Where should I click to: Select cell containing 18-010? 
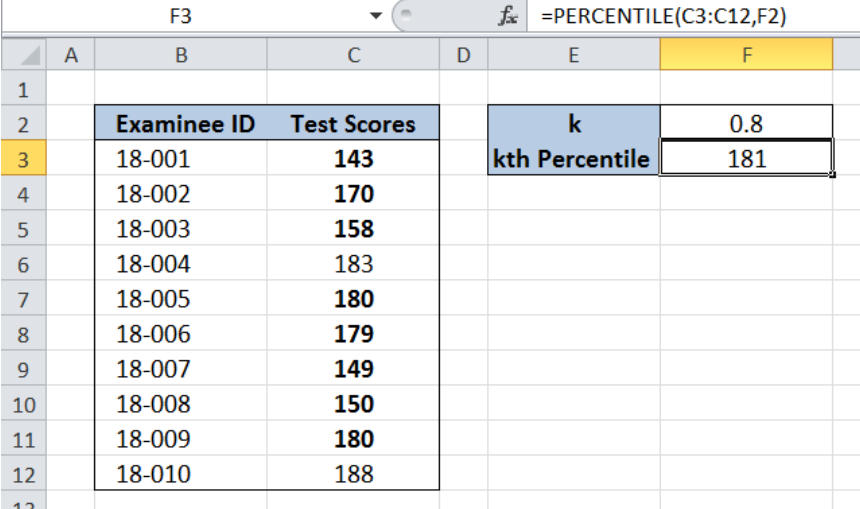[x=181, y=473]
